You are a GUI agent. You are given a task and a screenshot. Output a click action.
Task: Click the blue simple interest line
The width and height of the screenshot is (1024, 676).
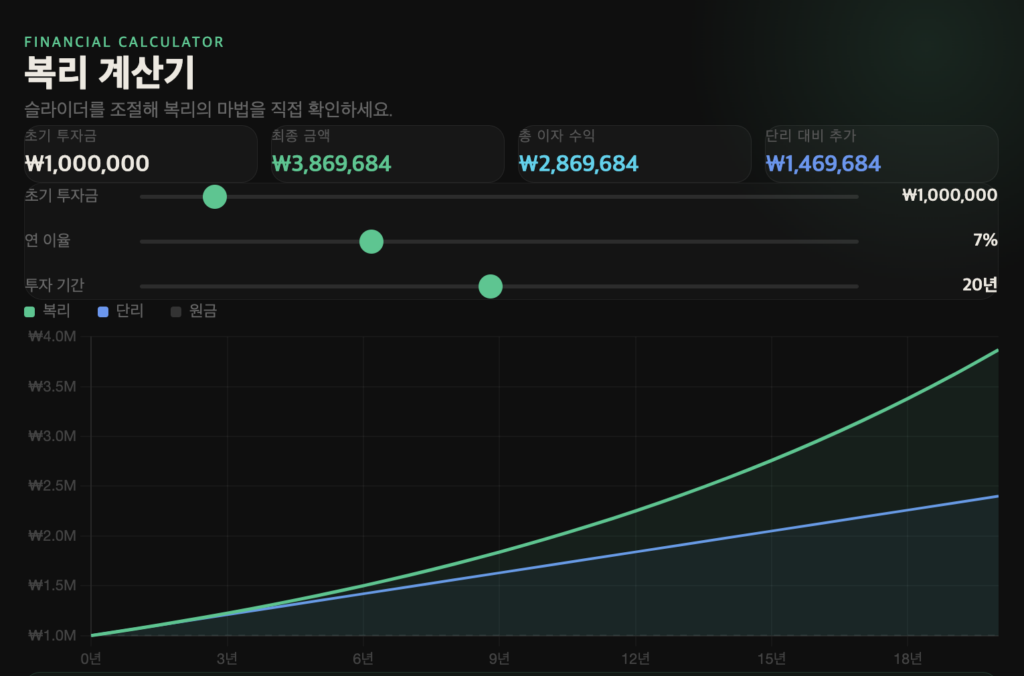click(x=770, y=530)
